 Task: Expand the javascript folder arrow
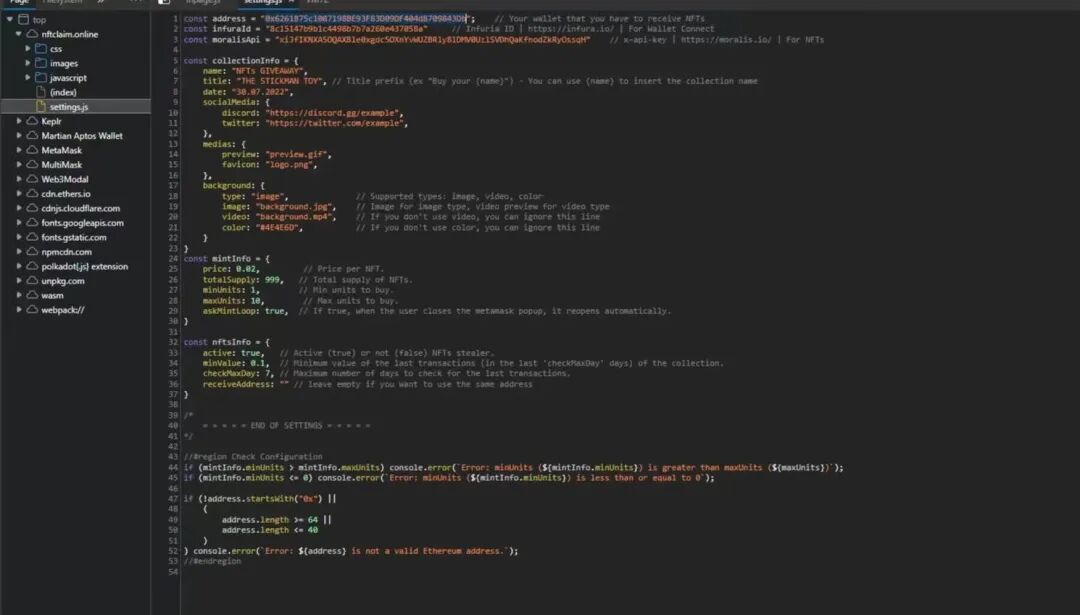pos(28,78)
